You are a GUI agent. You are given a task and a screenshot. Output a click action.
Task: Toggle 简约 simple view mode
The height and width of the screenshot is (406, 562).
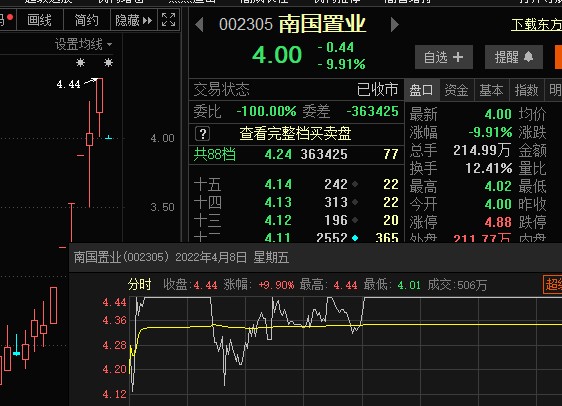(x=86, y=20)
